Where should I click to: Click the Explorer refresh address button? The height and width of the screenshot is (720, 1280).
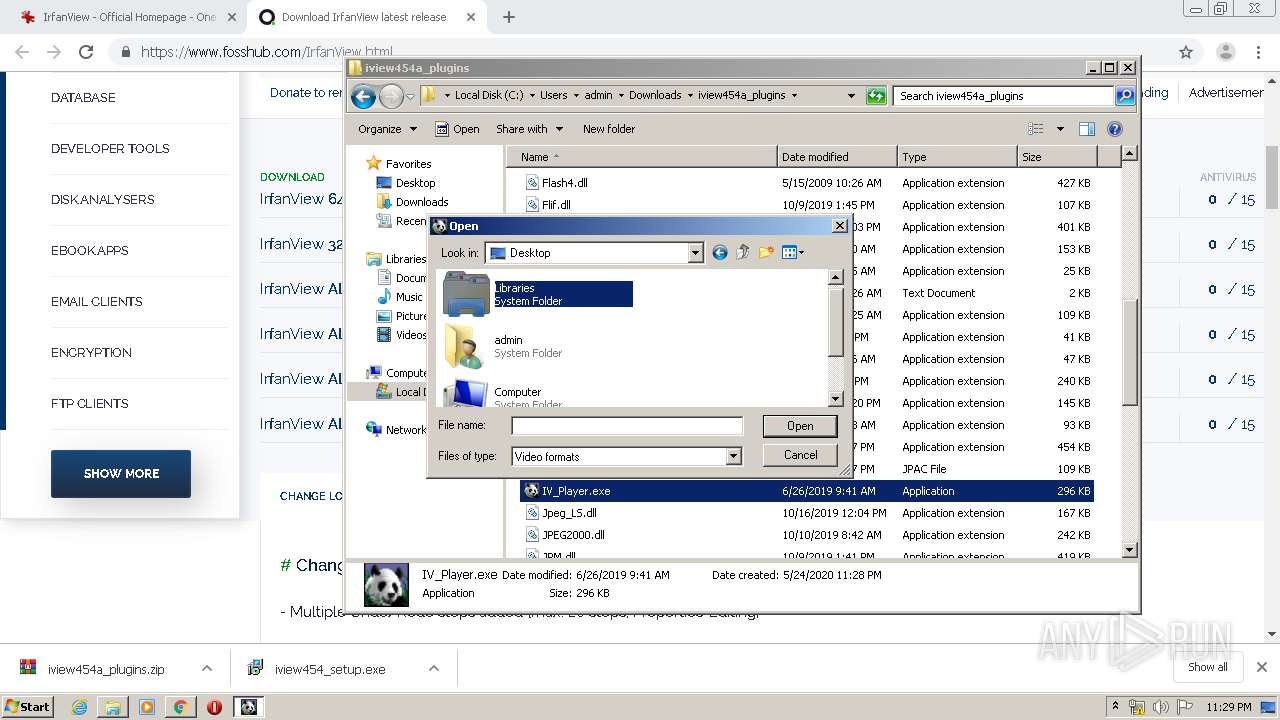876,96
